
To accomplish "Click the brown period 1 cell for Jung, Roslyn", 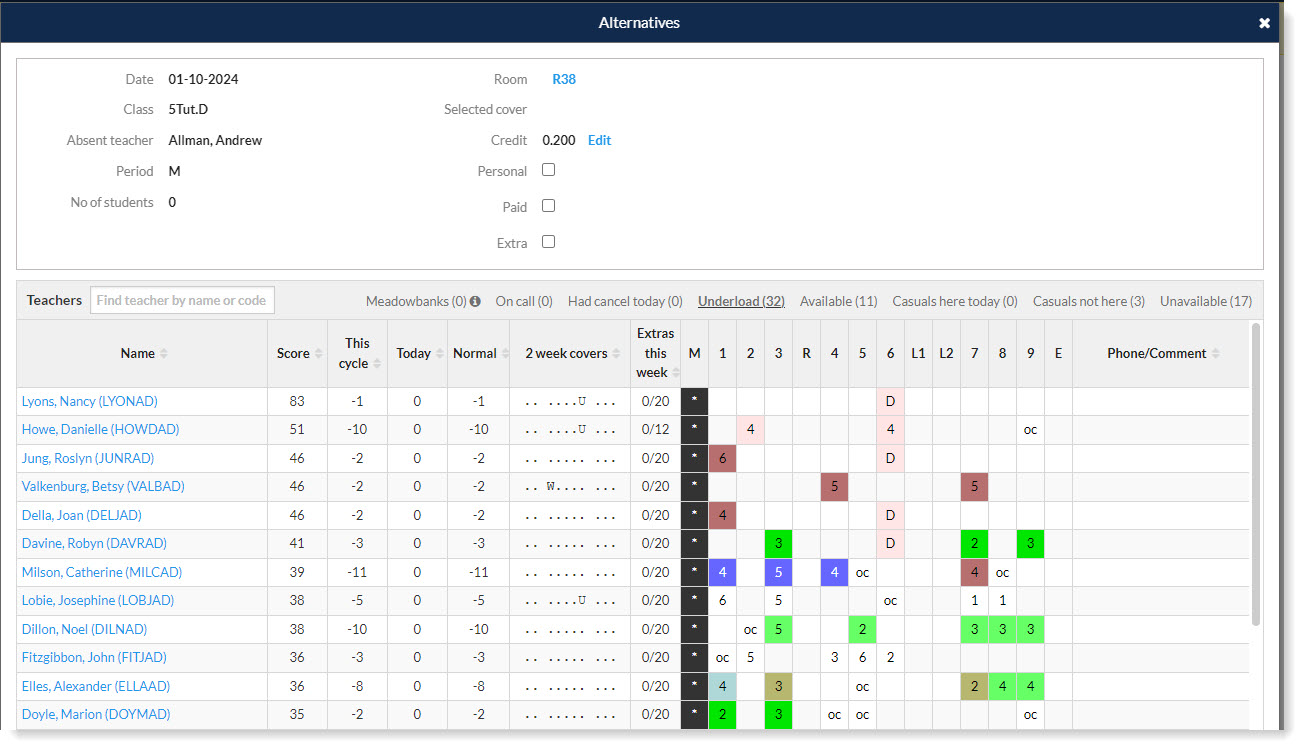I will [723, 458].
